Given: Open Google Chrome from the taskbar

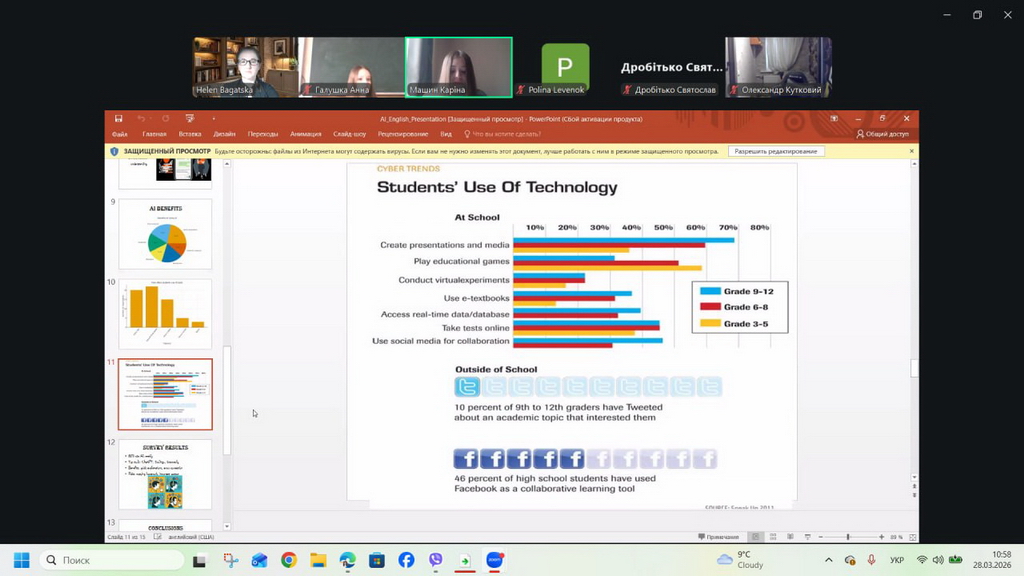Looking at the screenshot, I should 288,560.
